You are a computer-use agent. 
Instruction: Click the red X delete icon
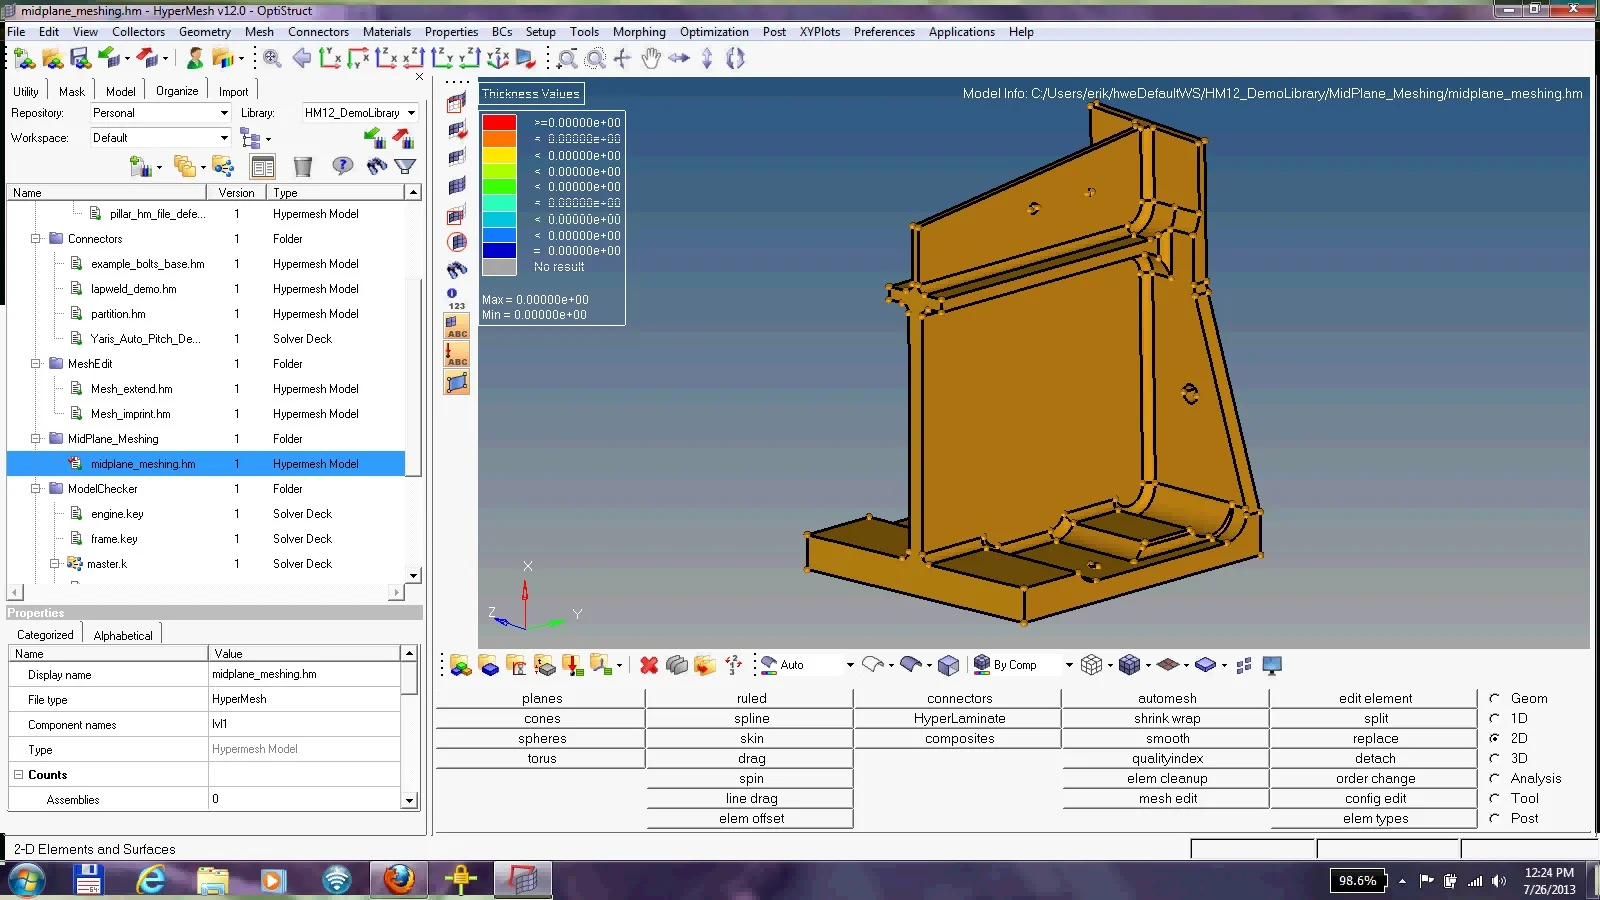649,665
